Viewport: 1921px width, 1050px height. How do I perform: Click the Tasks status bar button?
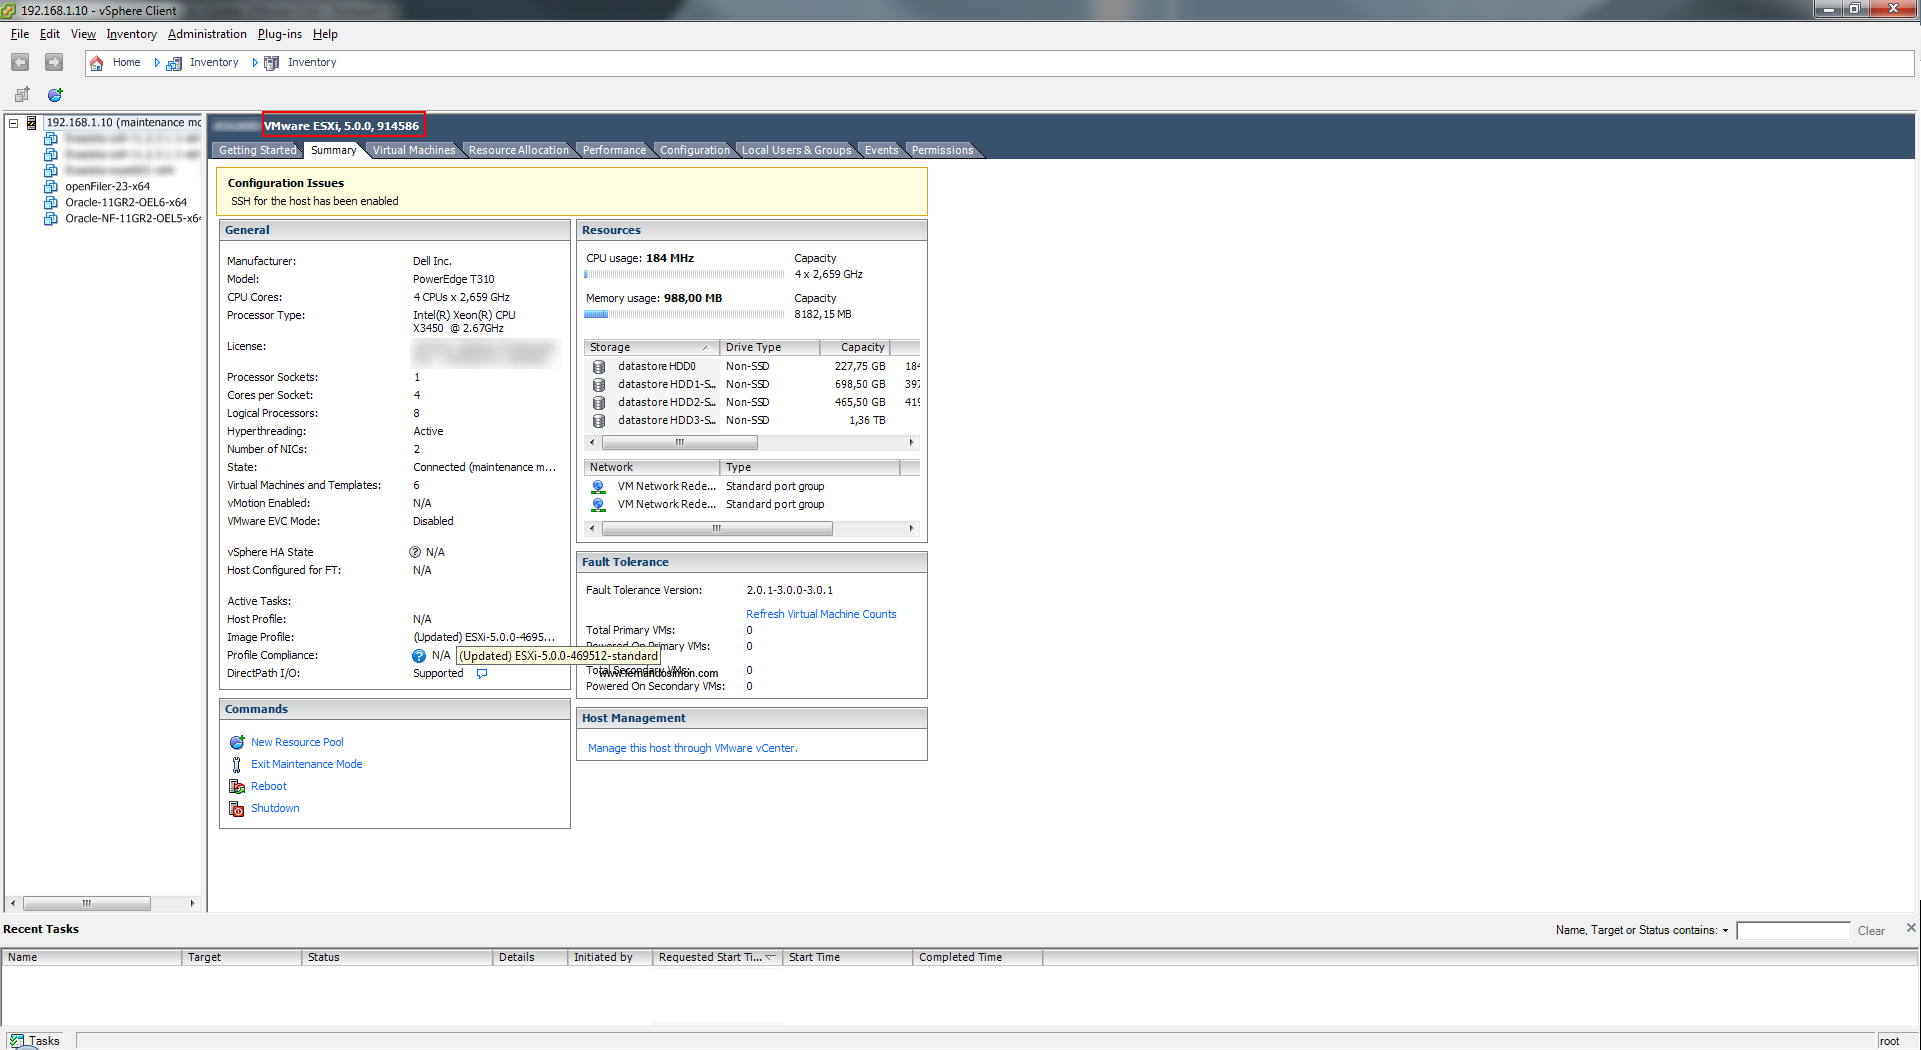[35, 1041]
